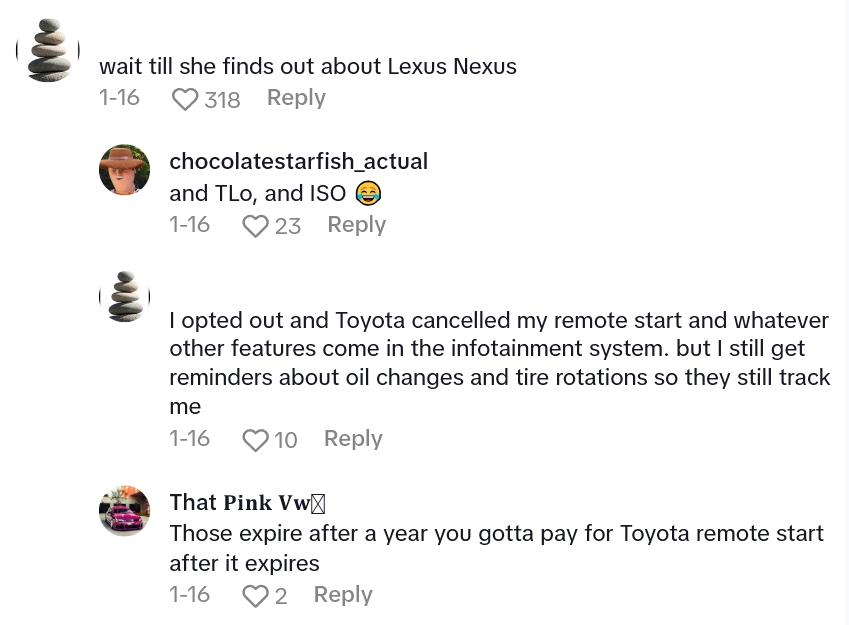Image resolution: width=849 pixels, height=625 pixels.
Task: Open chocolatestarfish_actual's cowboy hat avatar
Action: click(x=125, y=170)
